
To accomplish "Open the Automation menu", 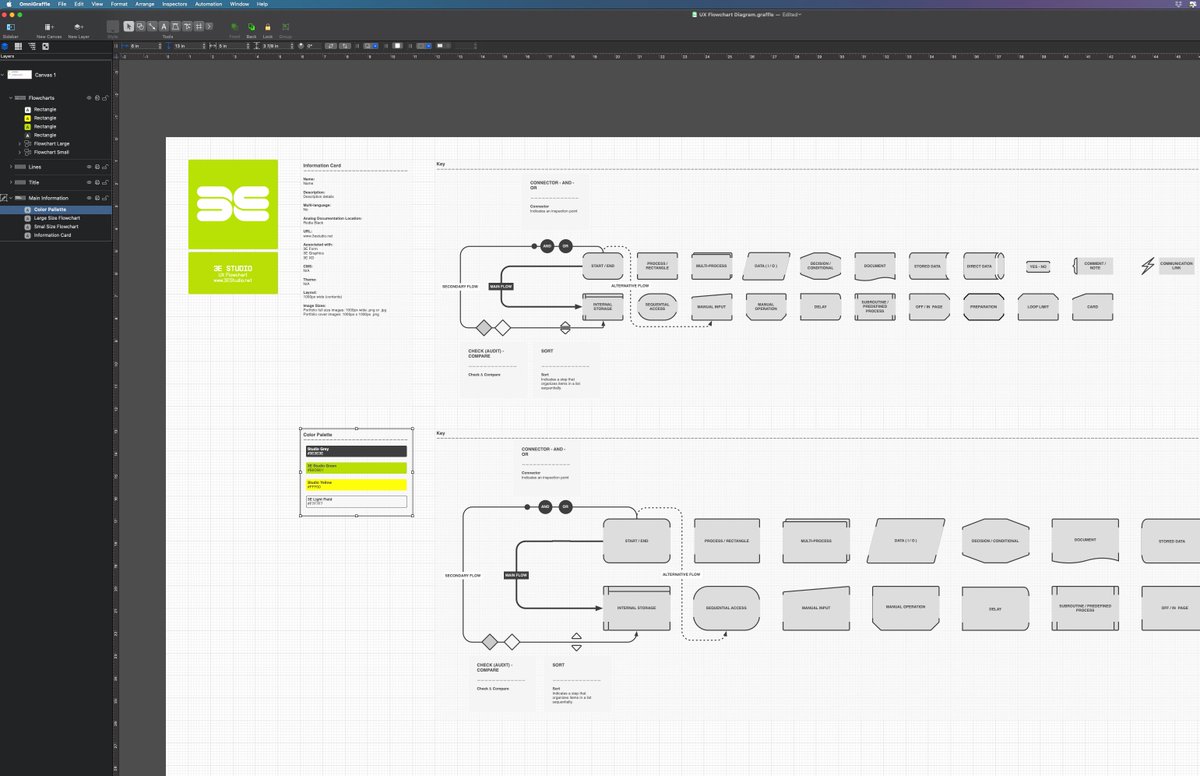I will click(x=209, y=4).
